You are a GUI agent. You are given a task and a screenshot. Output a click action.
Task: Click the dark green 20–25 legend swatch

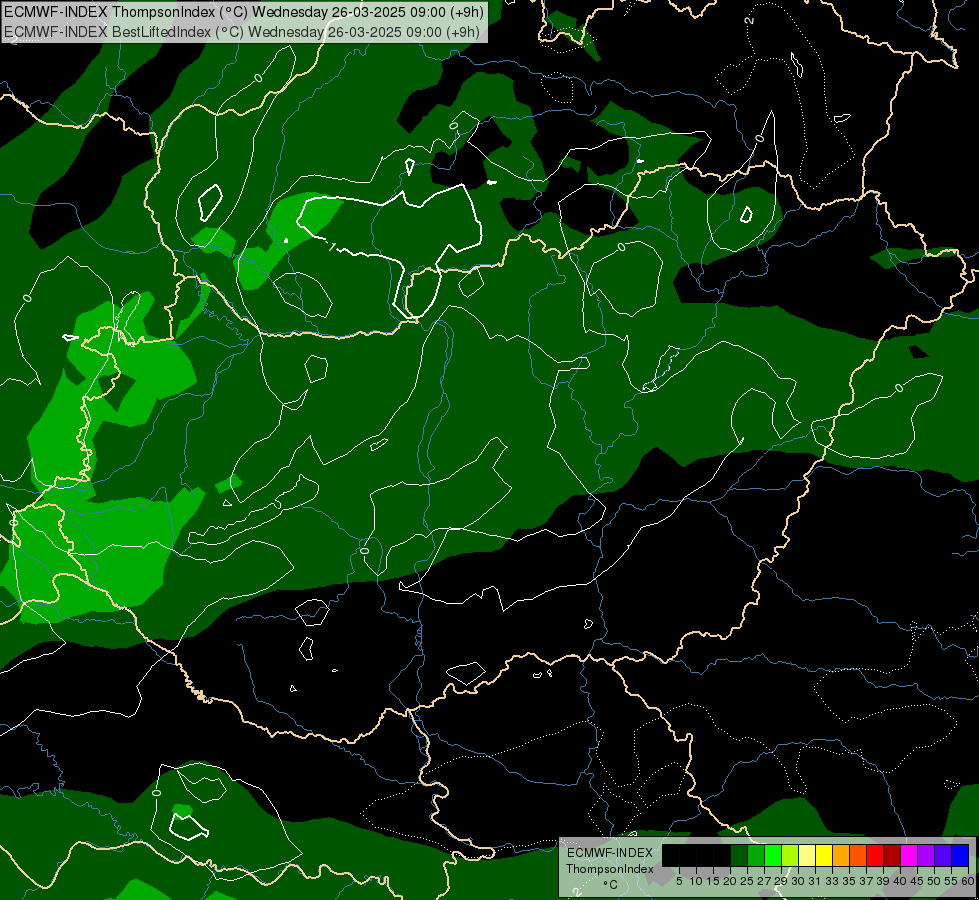[739, 855]
